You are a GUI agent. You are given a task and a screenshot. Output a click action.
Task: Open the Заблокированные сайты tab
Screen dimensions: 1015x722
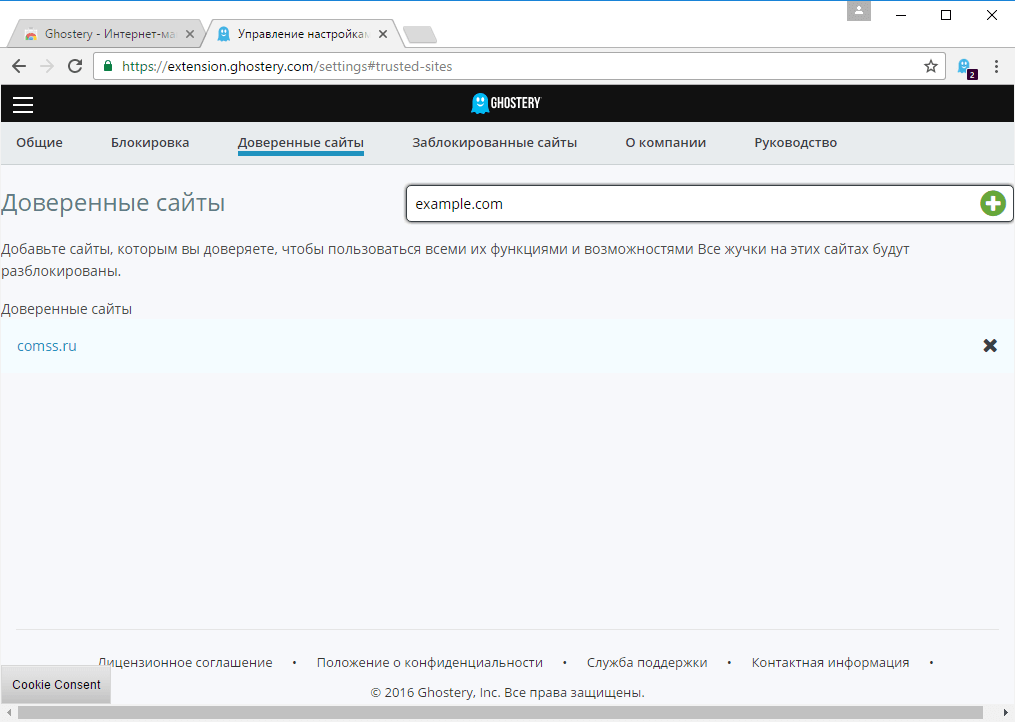click(x=495, y=142)
